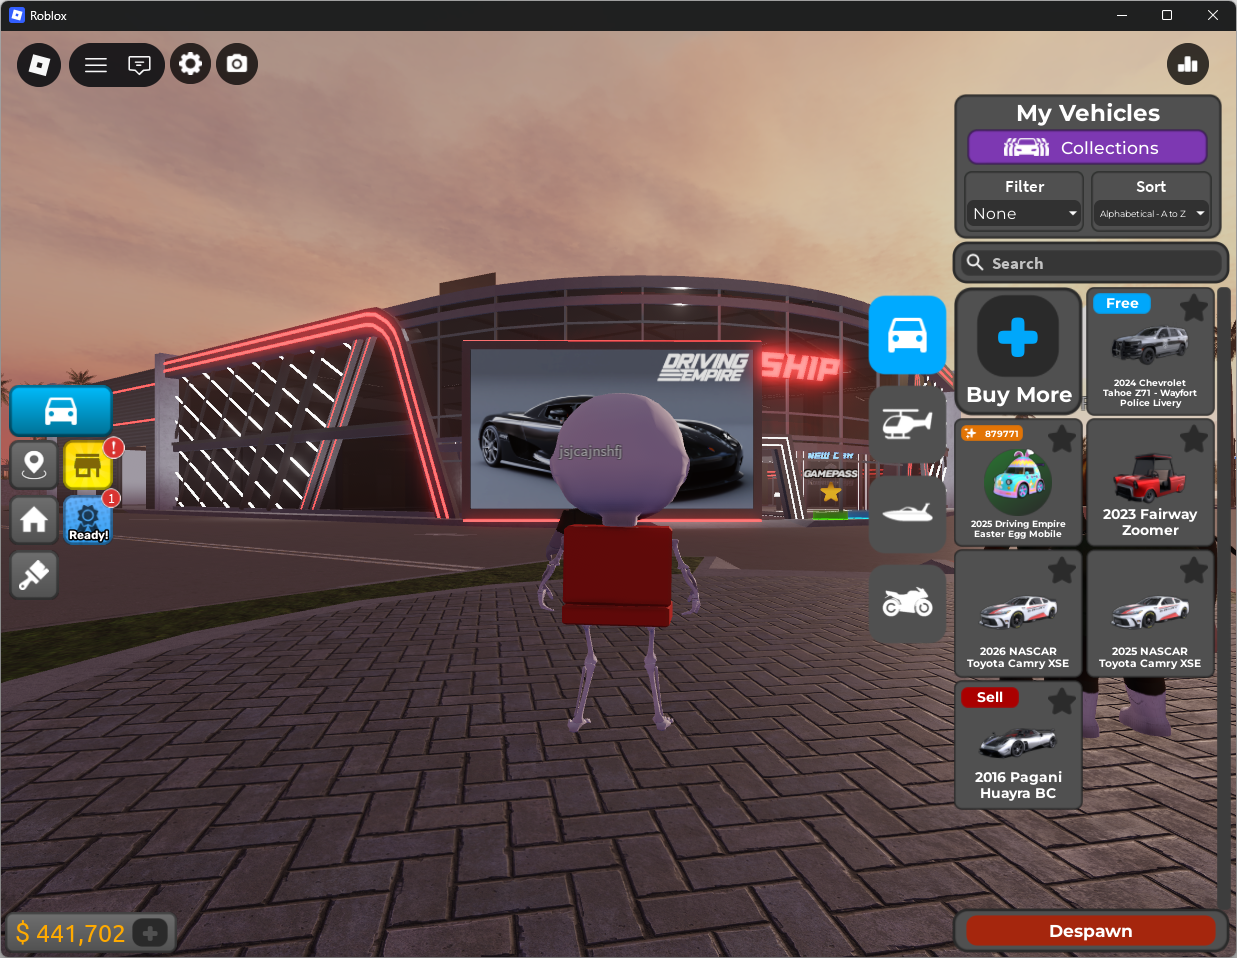Favorite the 2026 NASCAR Camry star
This screenshot has width=1237, height=958.
1062,570
